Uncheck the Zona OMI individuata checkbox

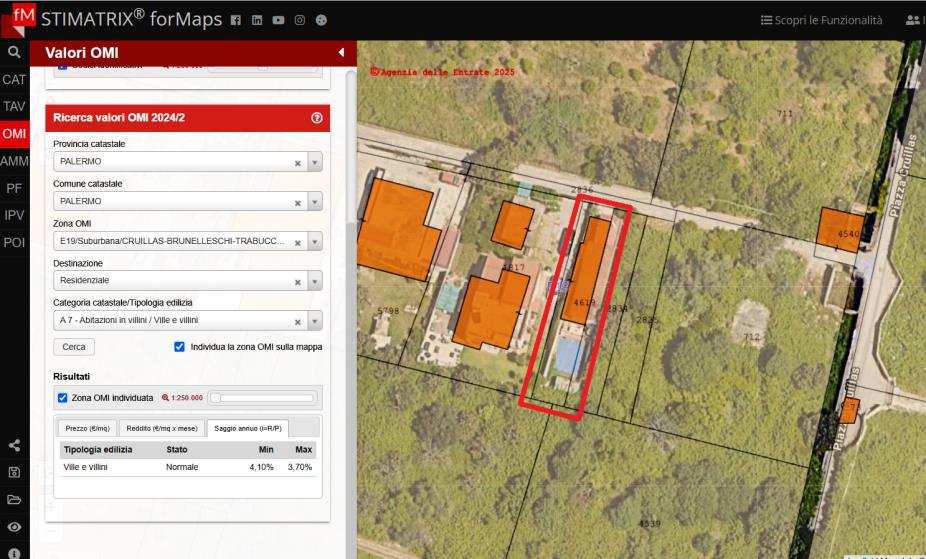pos(63,398)
